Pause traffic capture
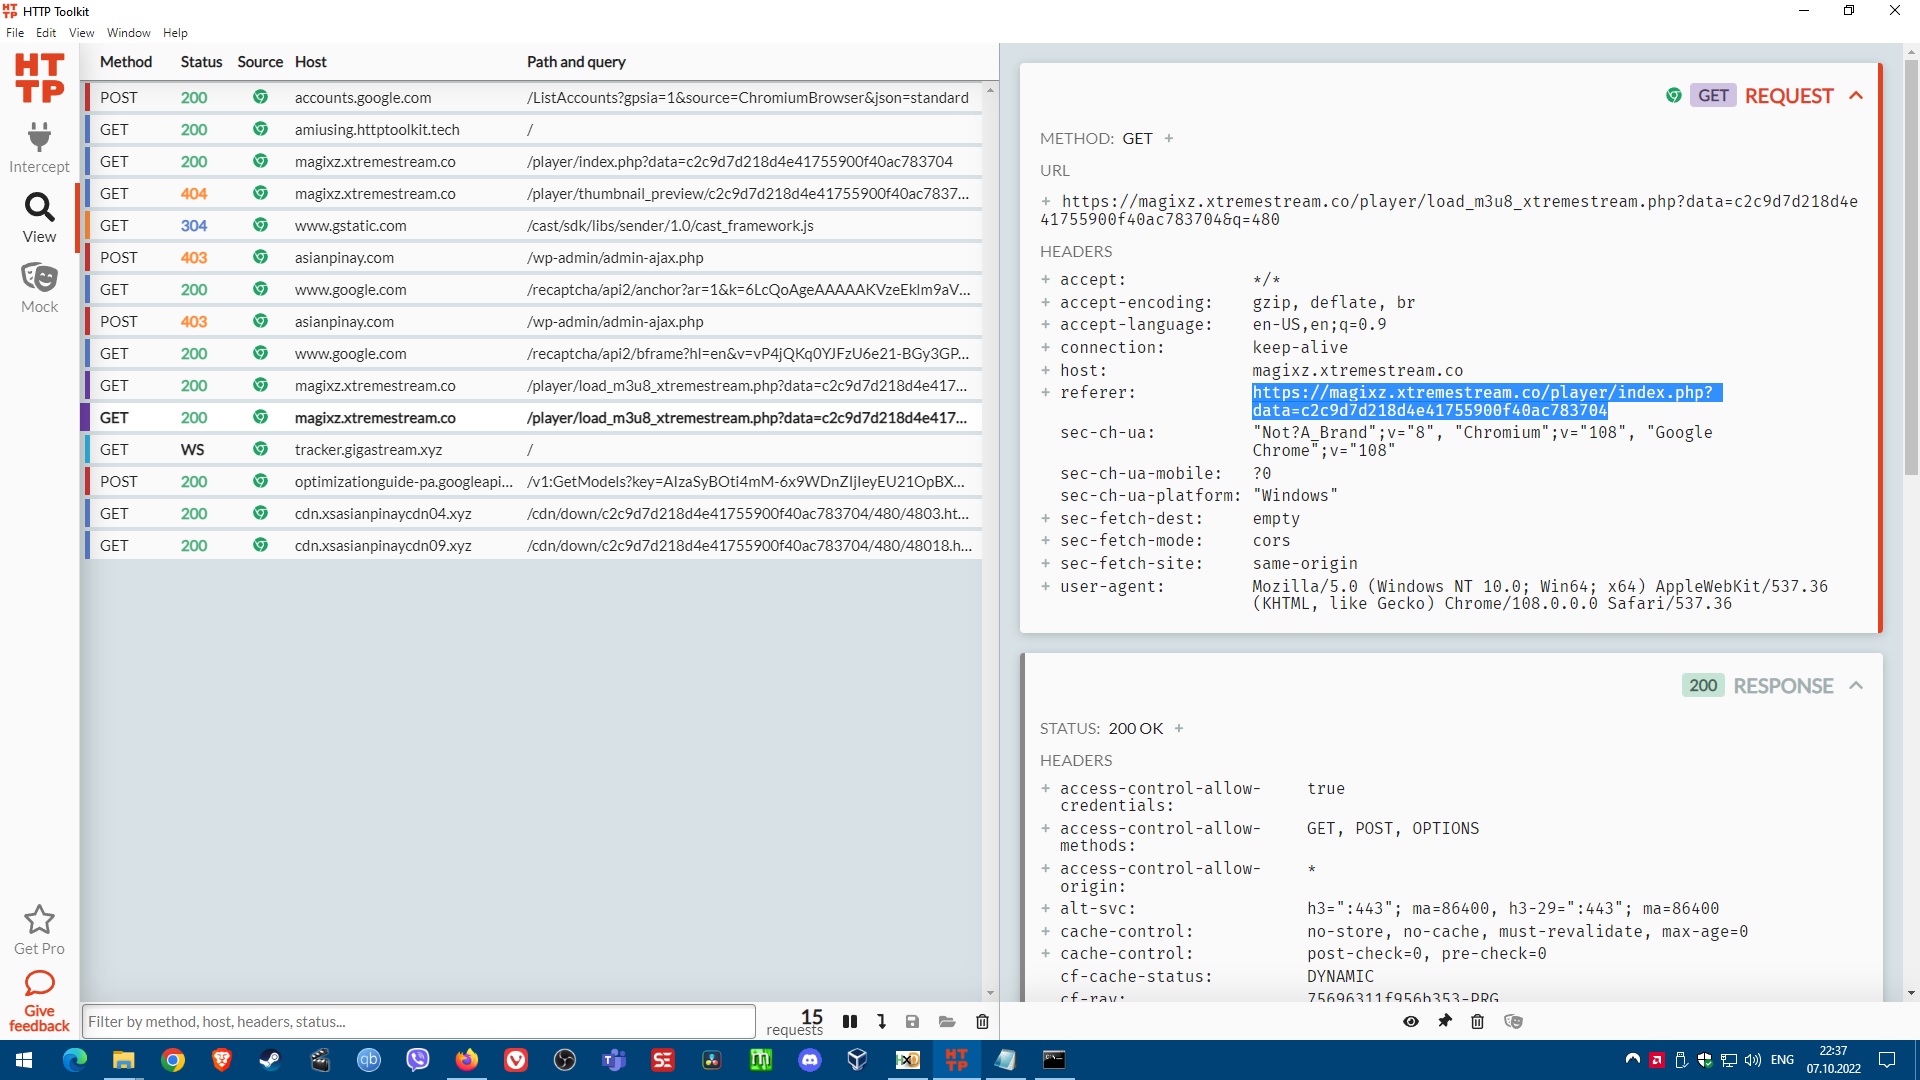Viewport: 1920px width, 1080px height. [850, 1021]
